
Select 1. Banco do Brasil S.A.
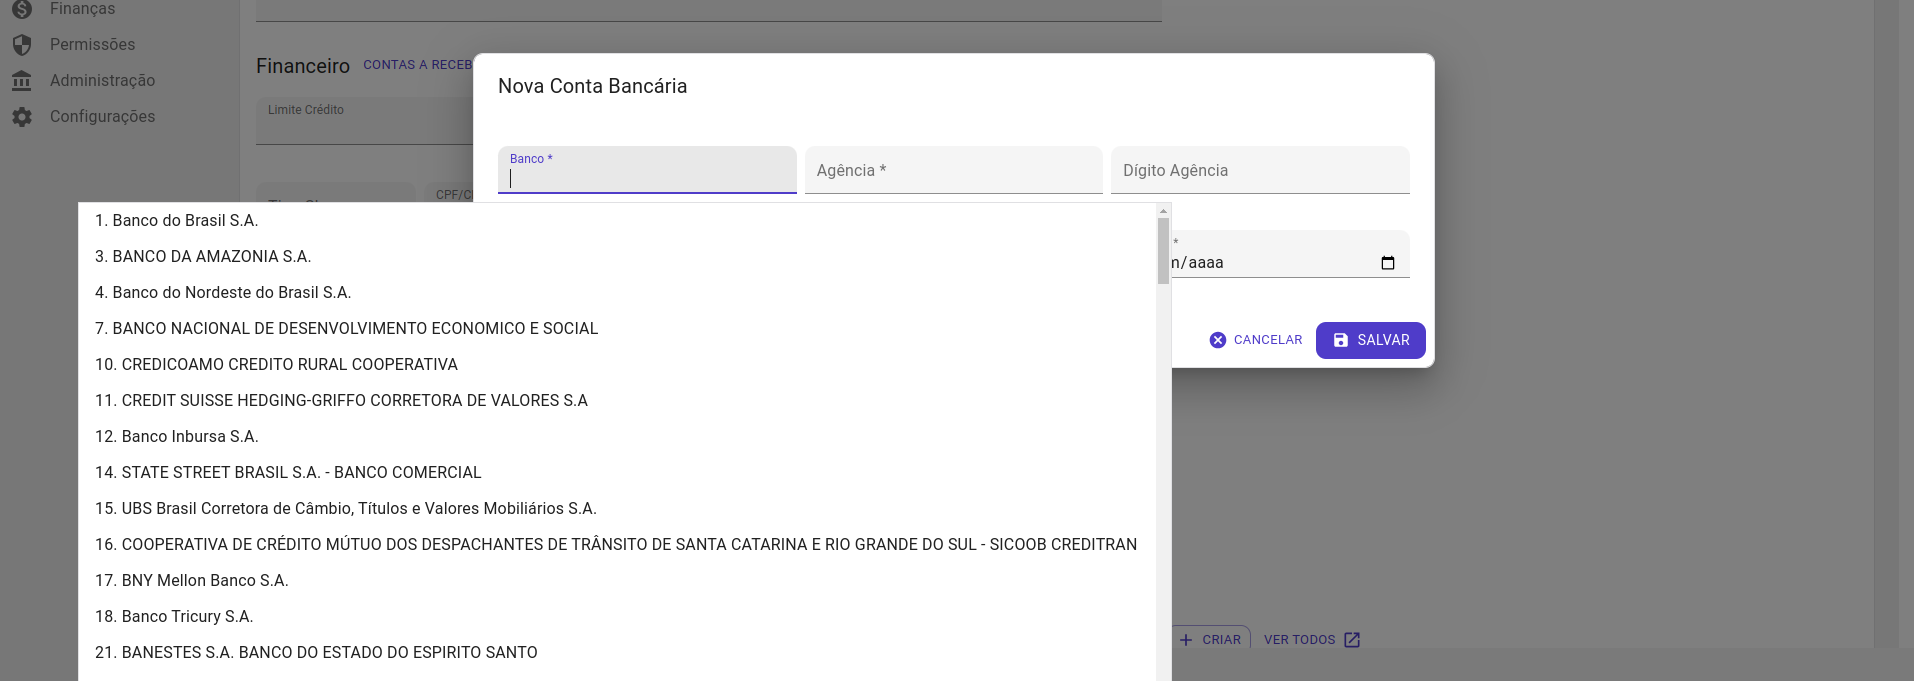click(x=617, y=220)
